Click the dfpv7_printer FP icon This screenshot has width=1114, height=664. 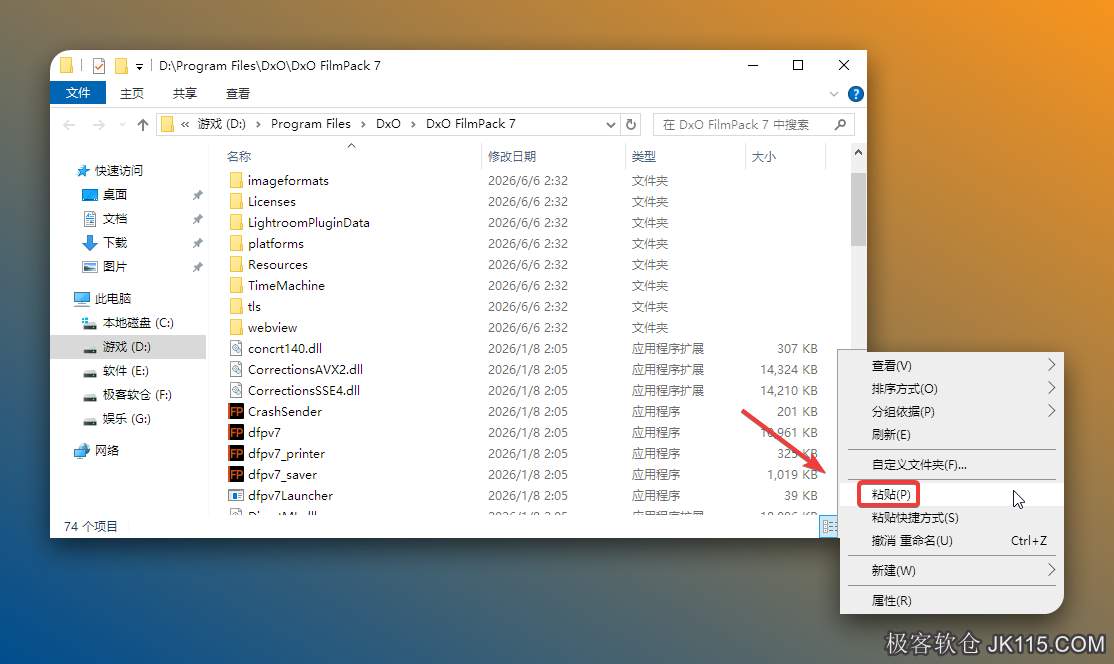pyautogui.click(x=236, y=453)
